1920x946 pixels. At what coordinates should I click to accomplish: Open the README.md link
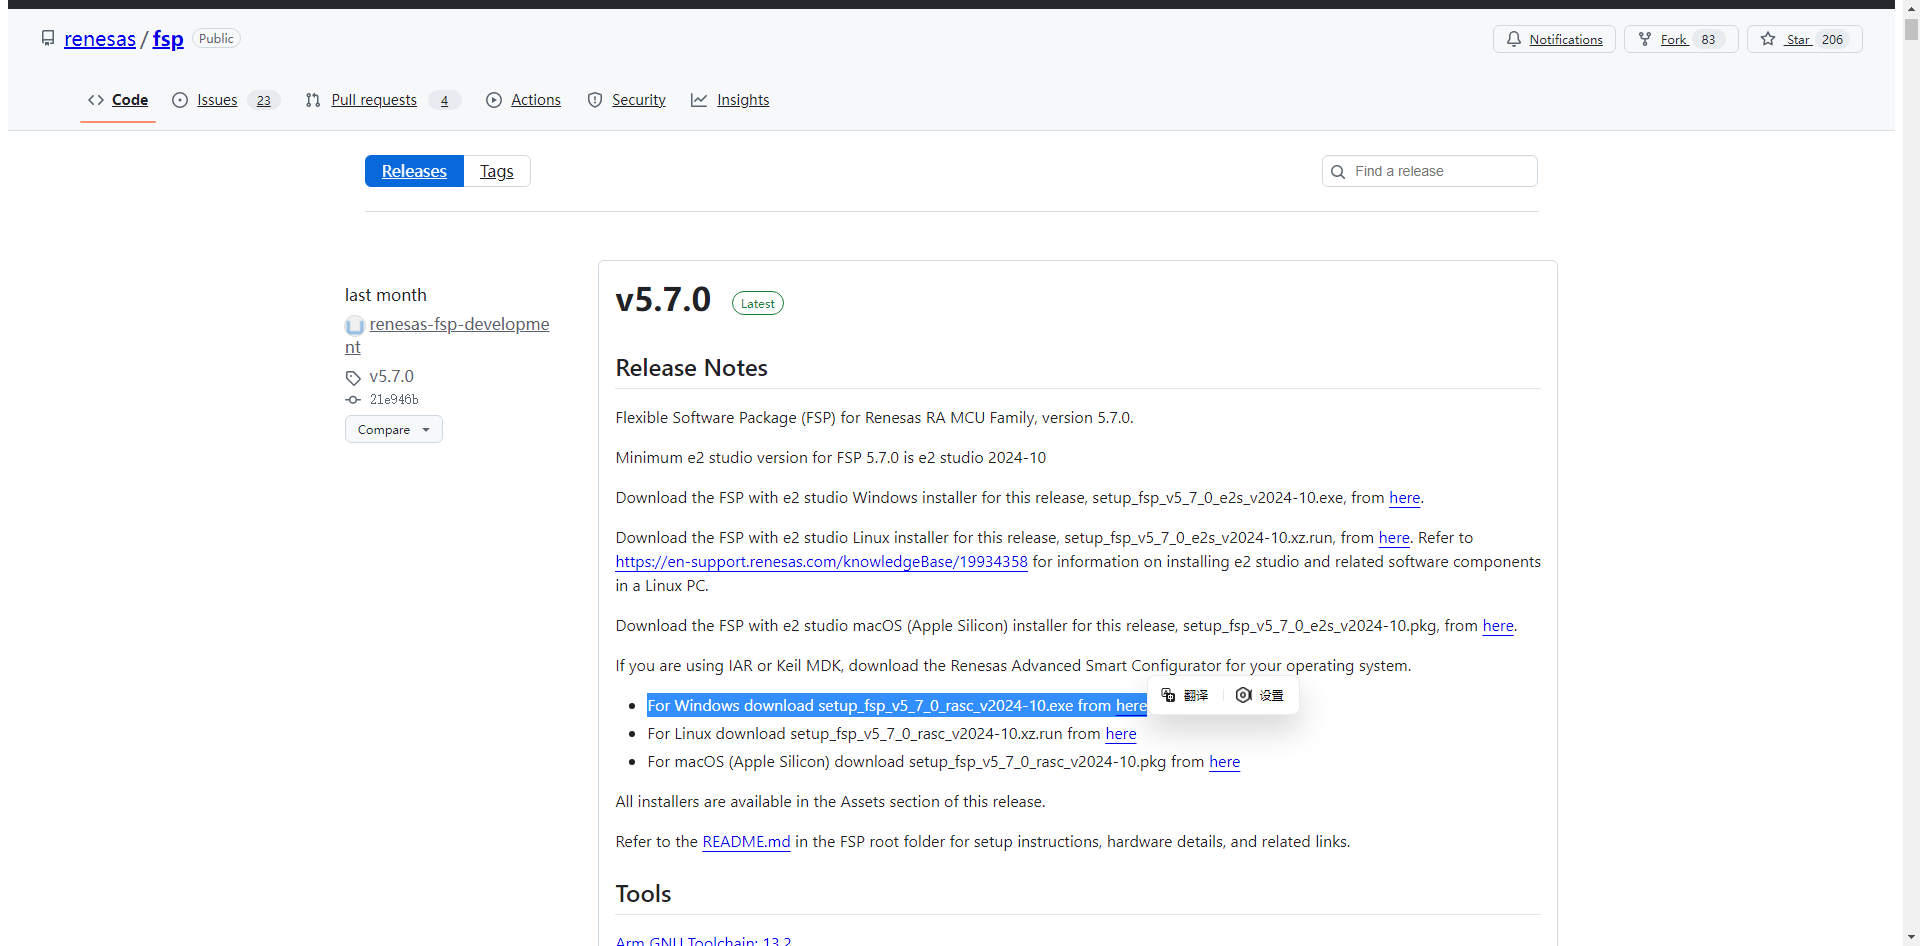click(746, 841)
